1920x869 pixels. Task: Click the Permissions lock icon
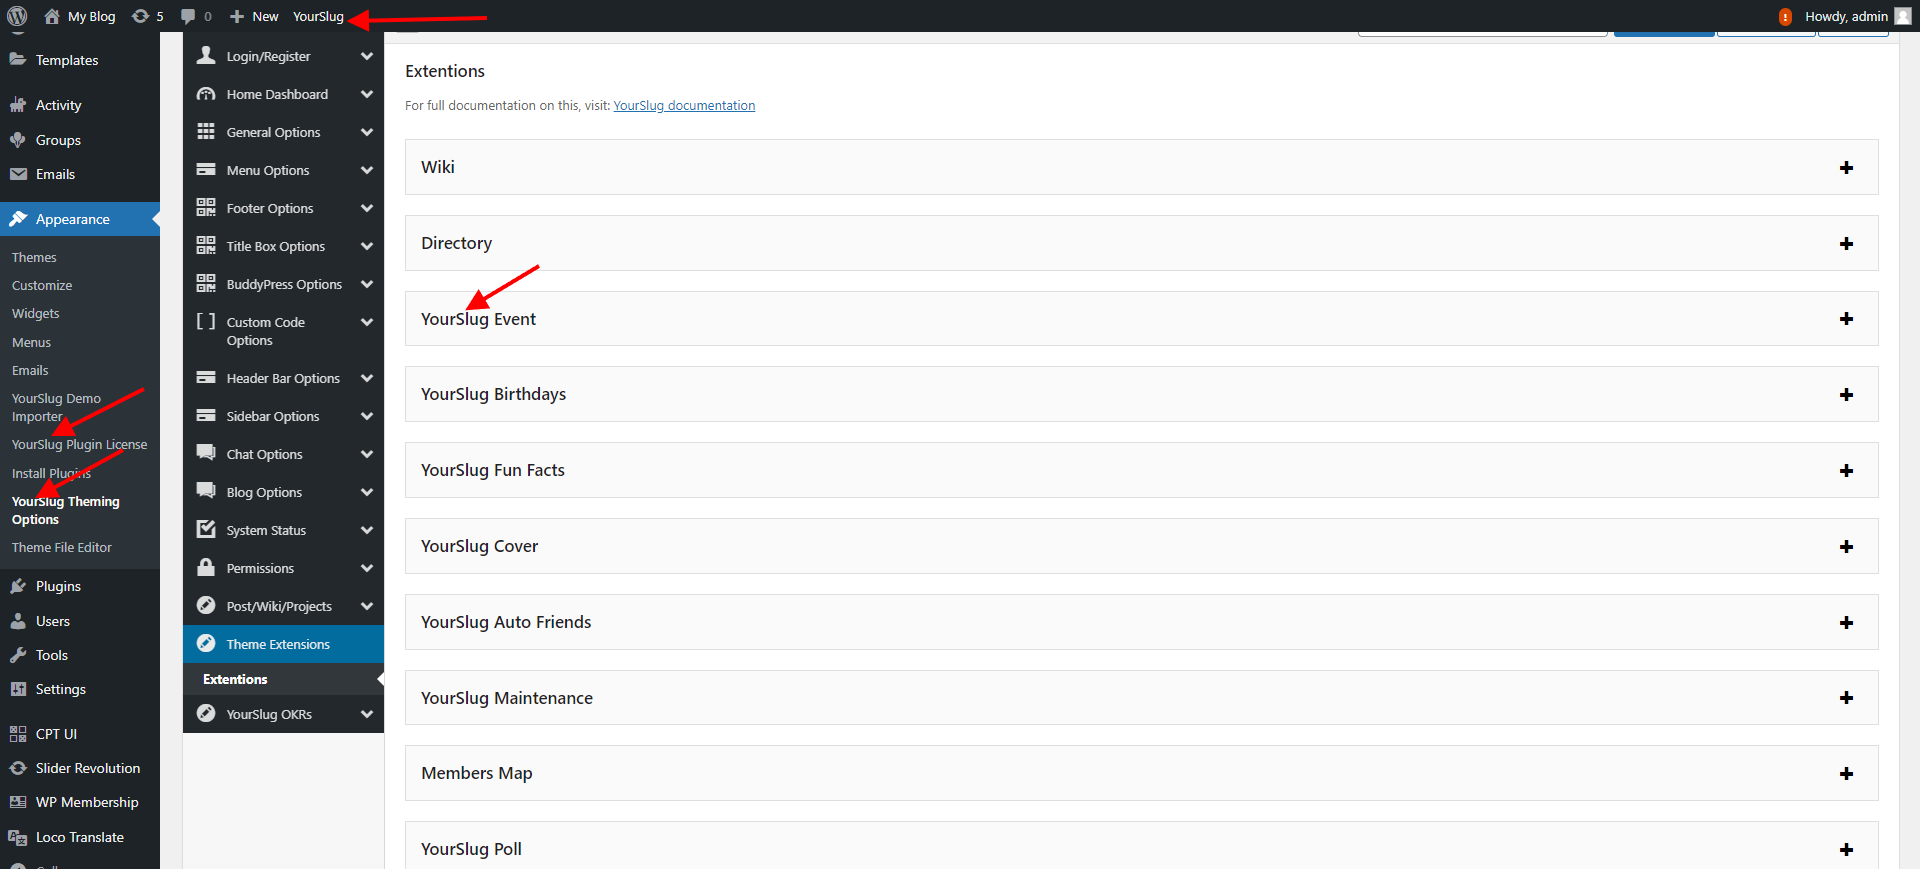tap(206, 568)
